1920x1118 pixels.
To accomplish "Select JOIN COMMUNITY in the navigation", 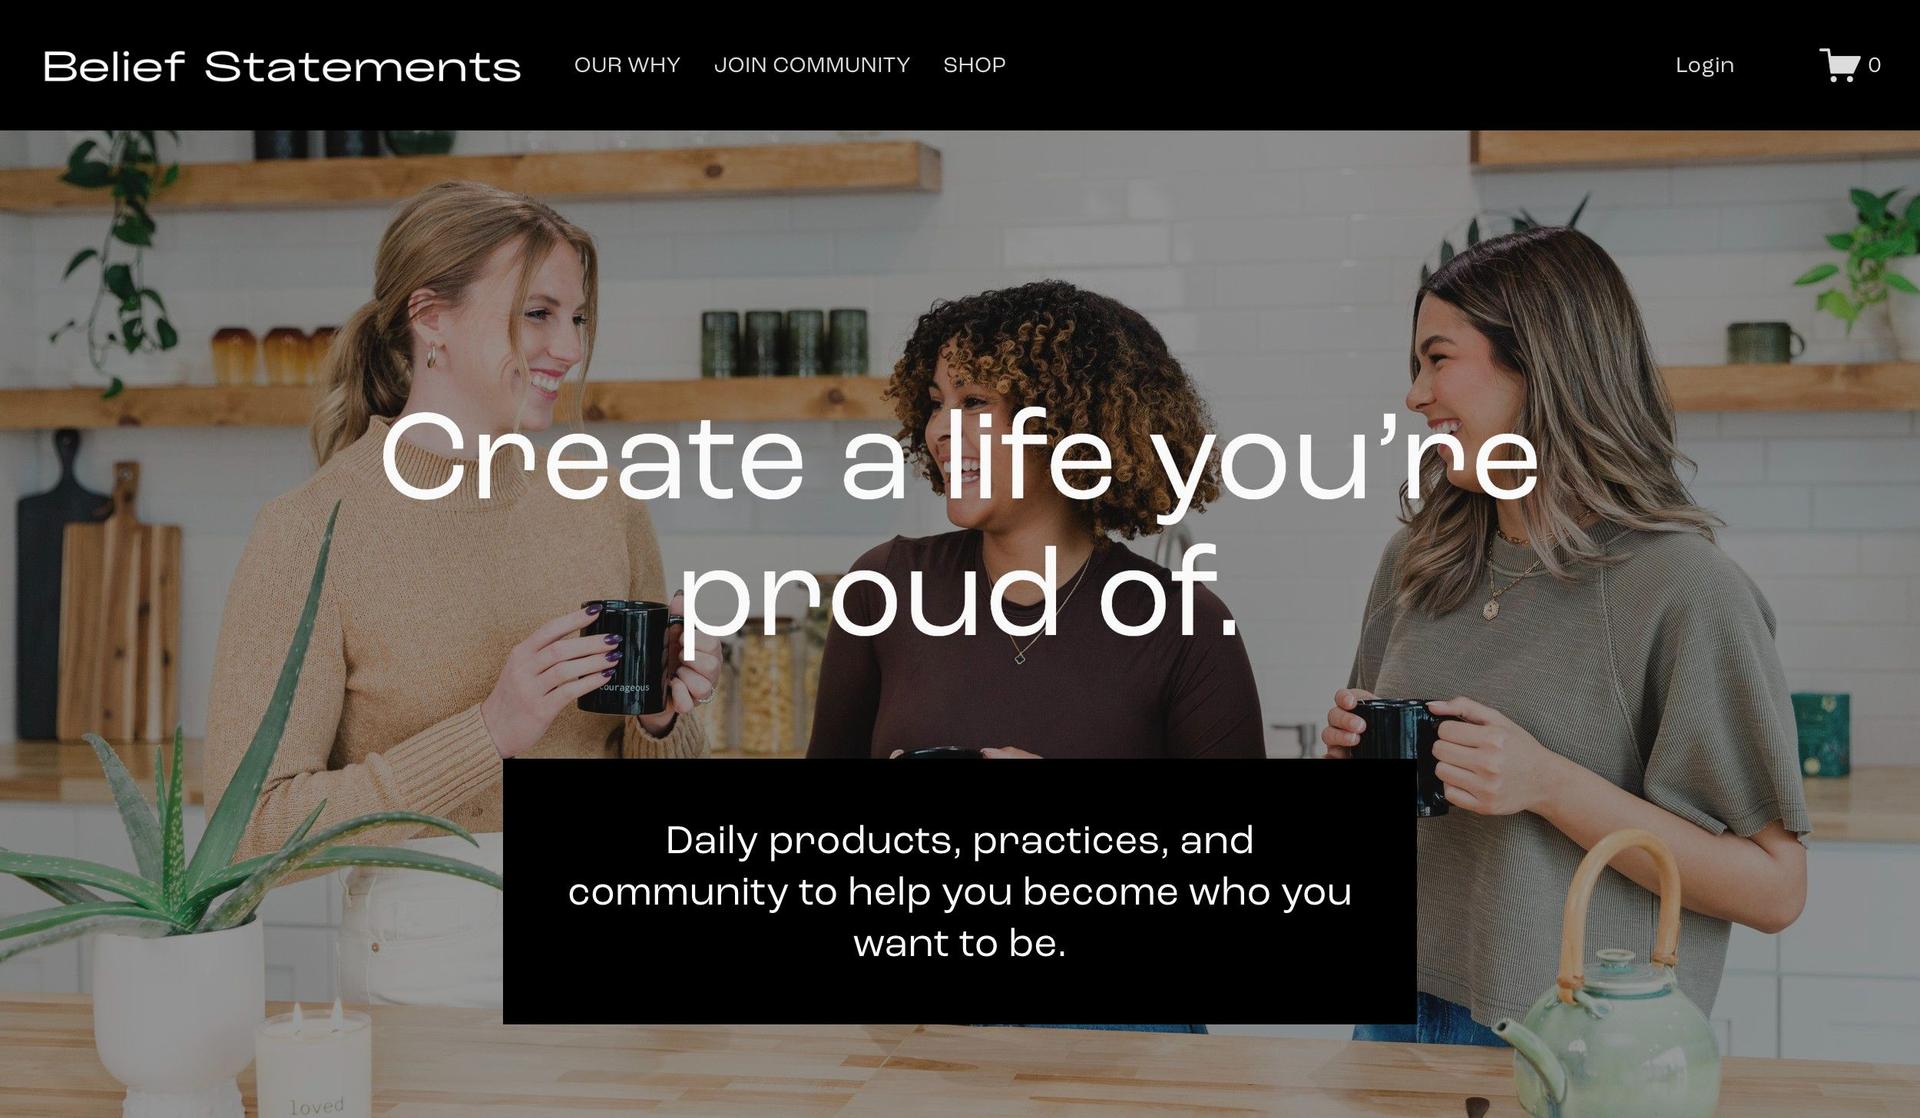I will (x=812, y=65).
